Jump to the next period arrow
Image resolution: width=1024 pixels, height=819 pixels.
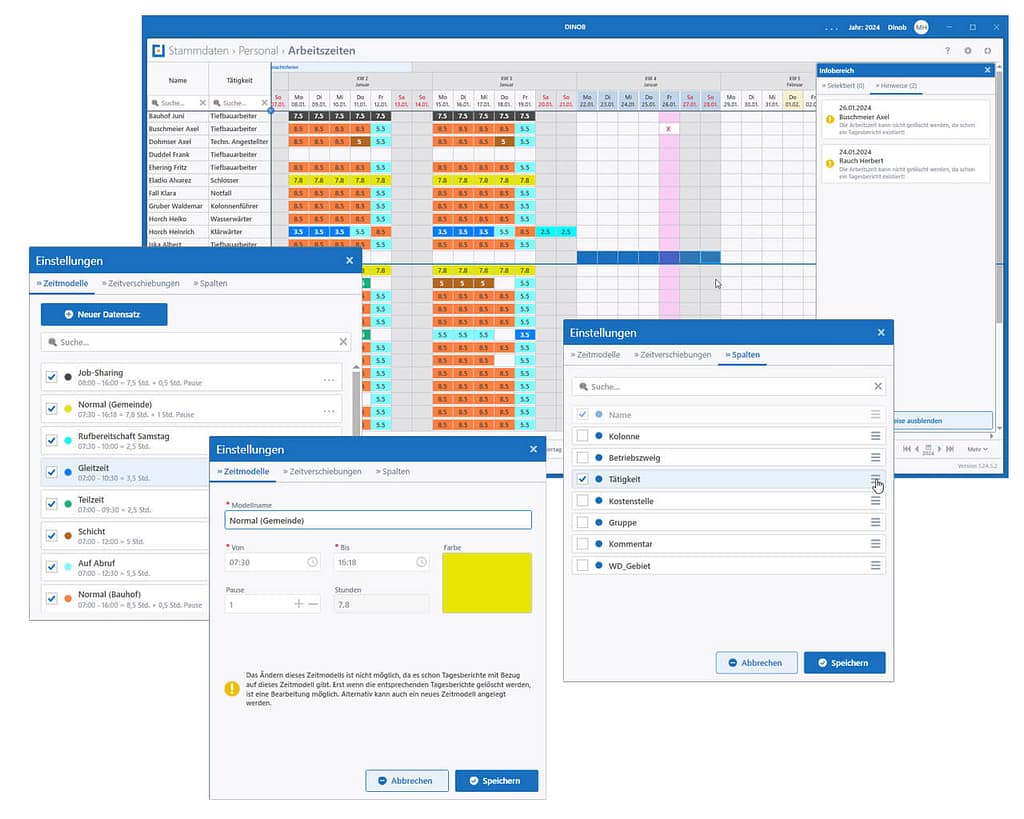coord(939,449)
